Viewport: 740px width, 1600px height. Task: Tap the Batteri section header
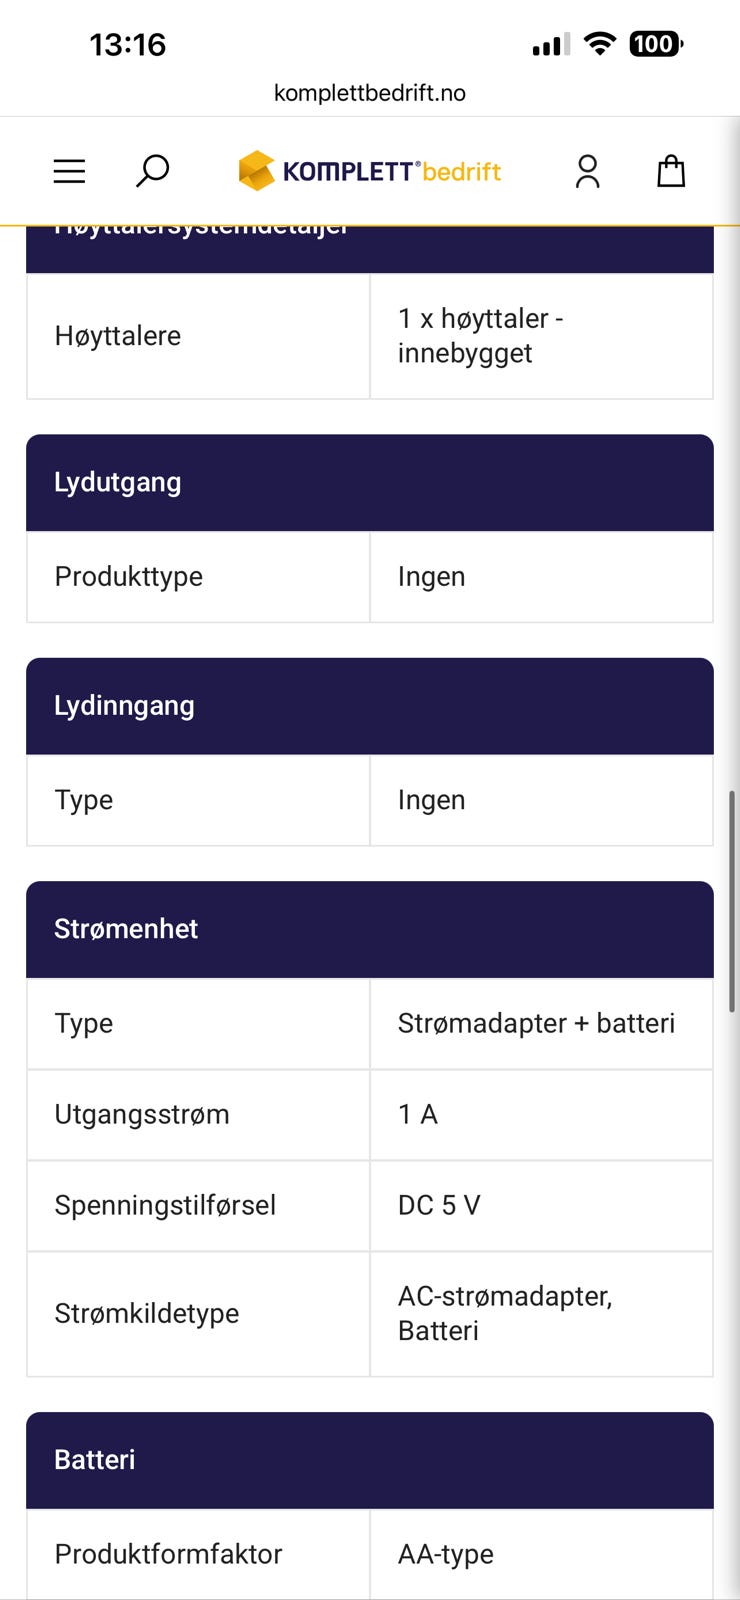pos(370,1460)
